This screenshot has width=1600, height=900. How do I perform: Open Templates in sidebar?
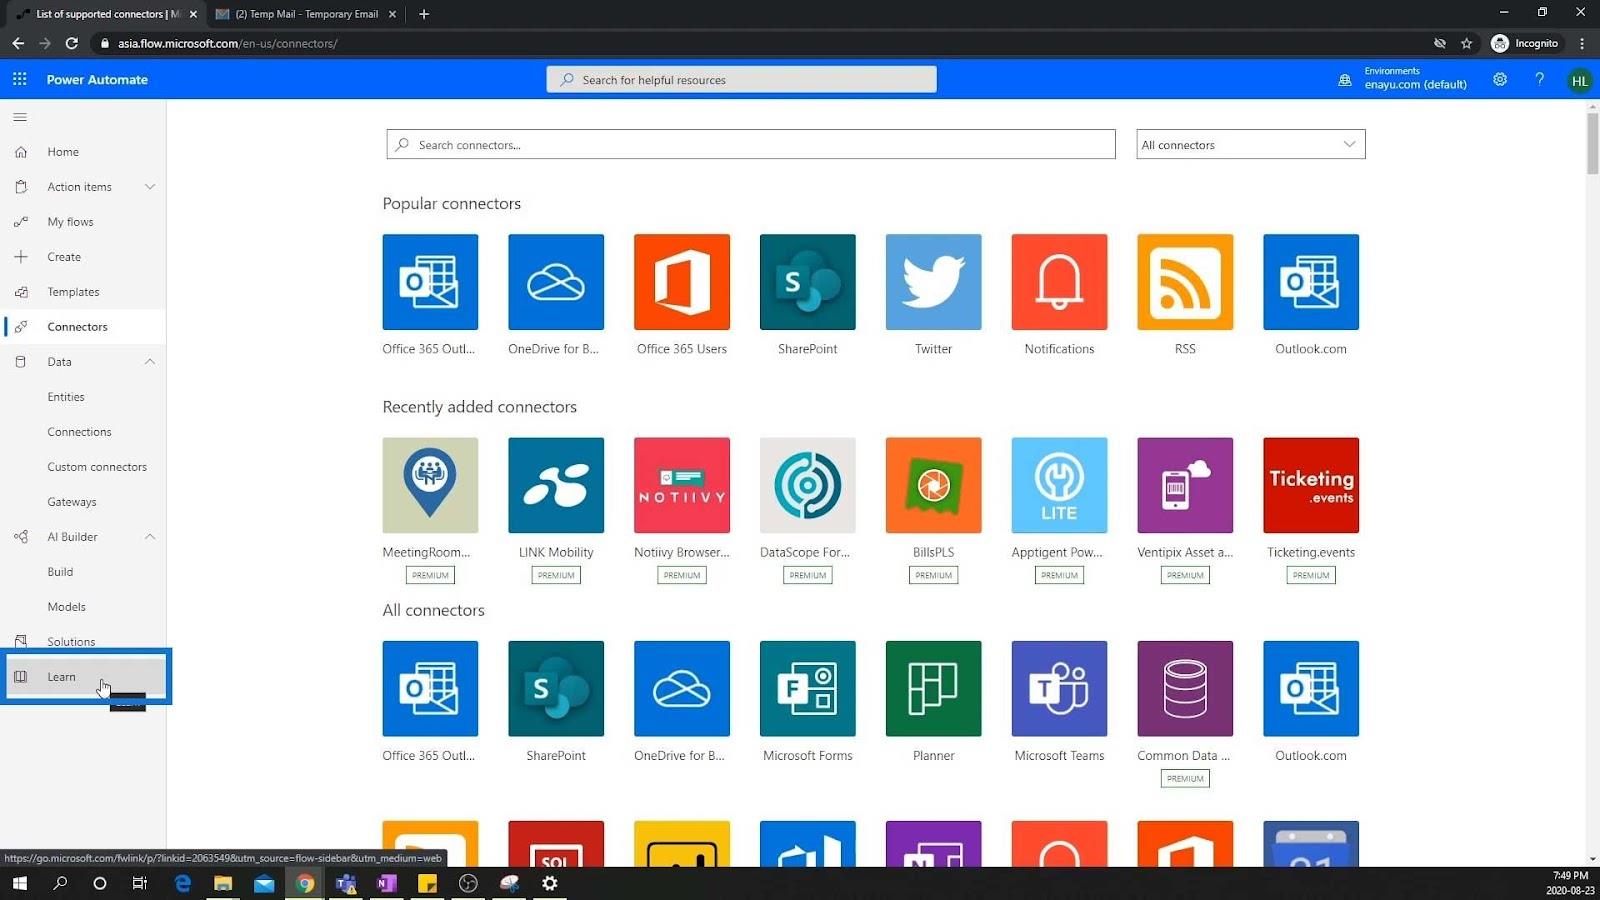[x=83, y=292]
